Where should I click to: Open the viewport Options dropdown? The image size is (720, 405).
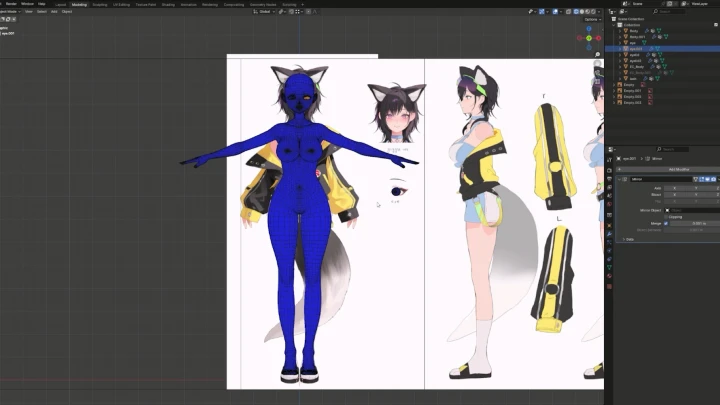592,19
